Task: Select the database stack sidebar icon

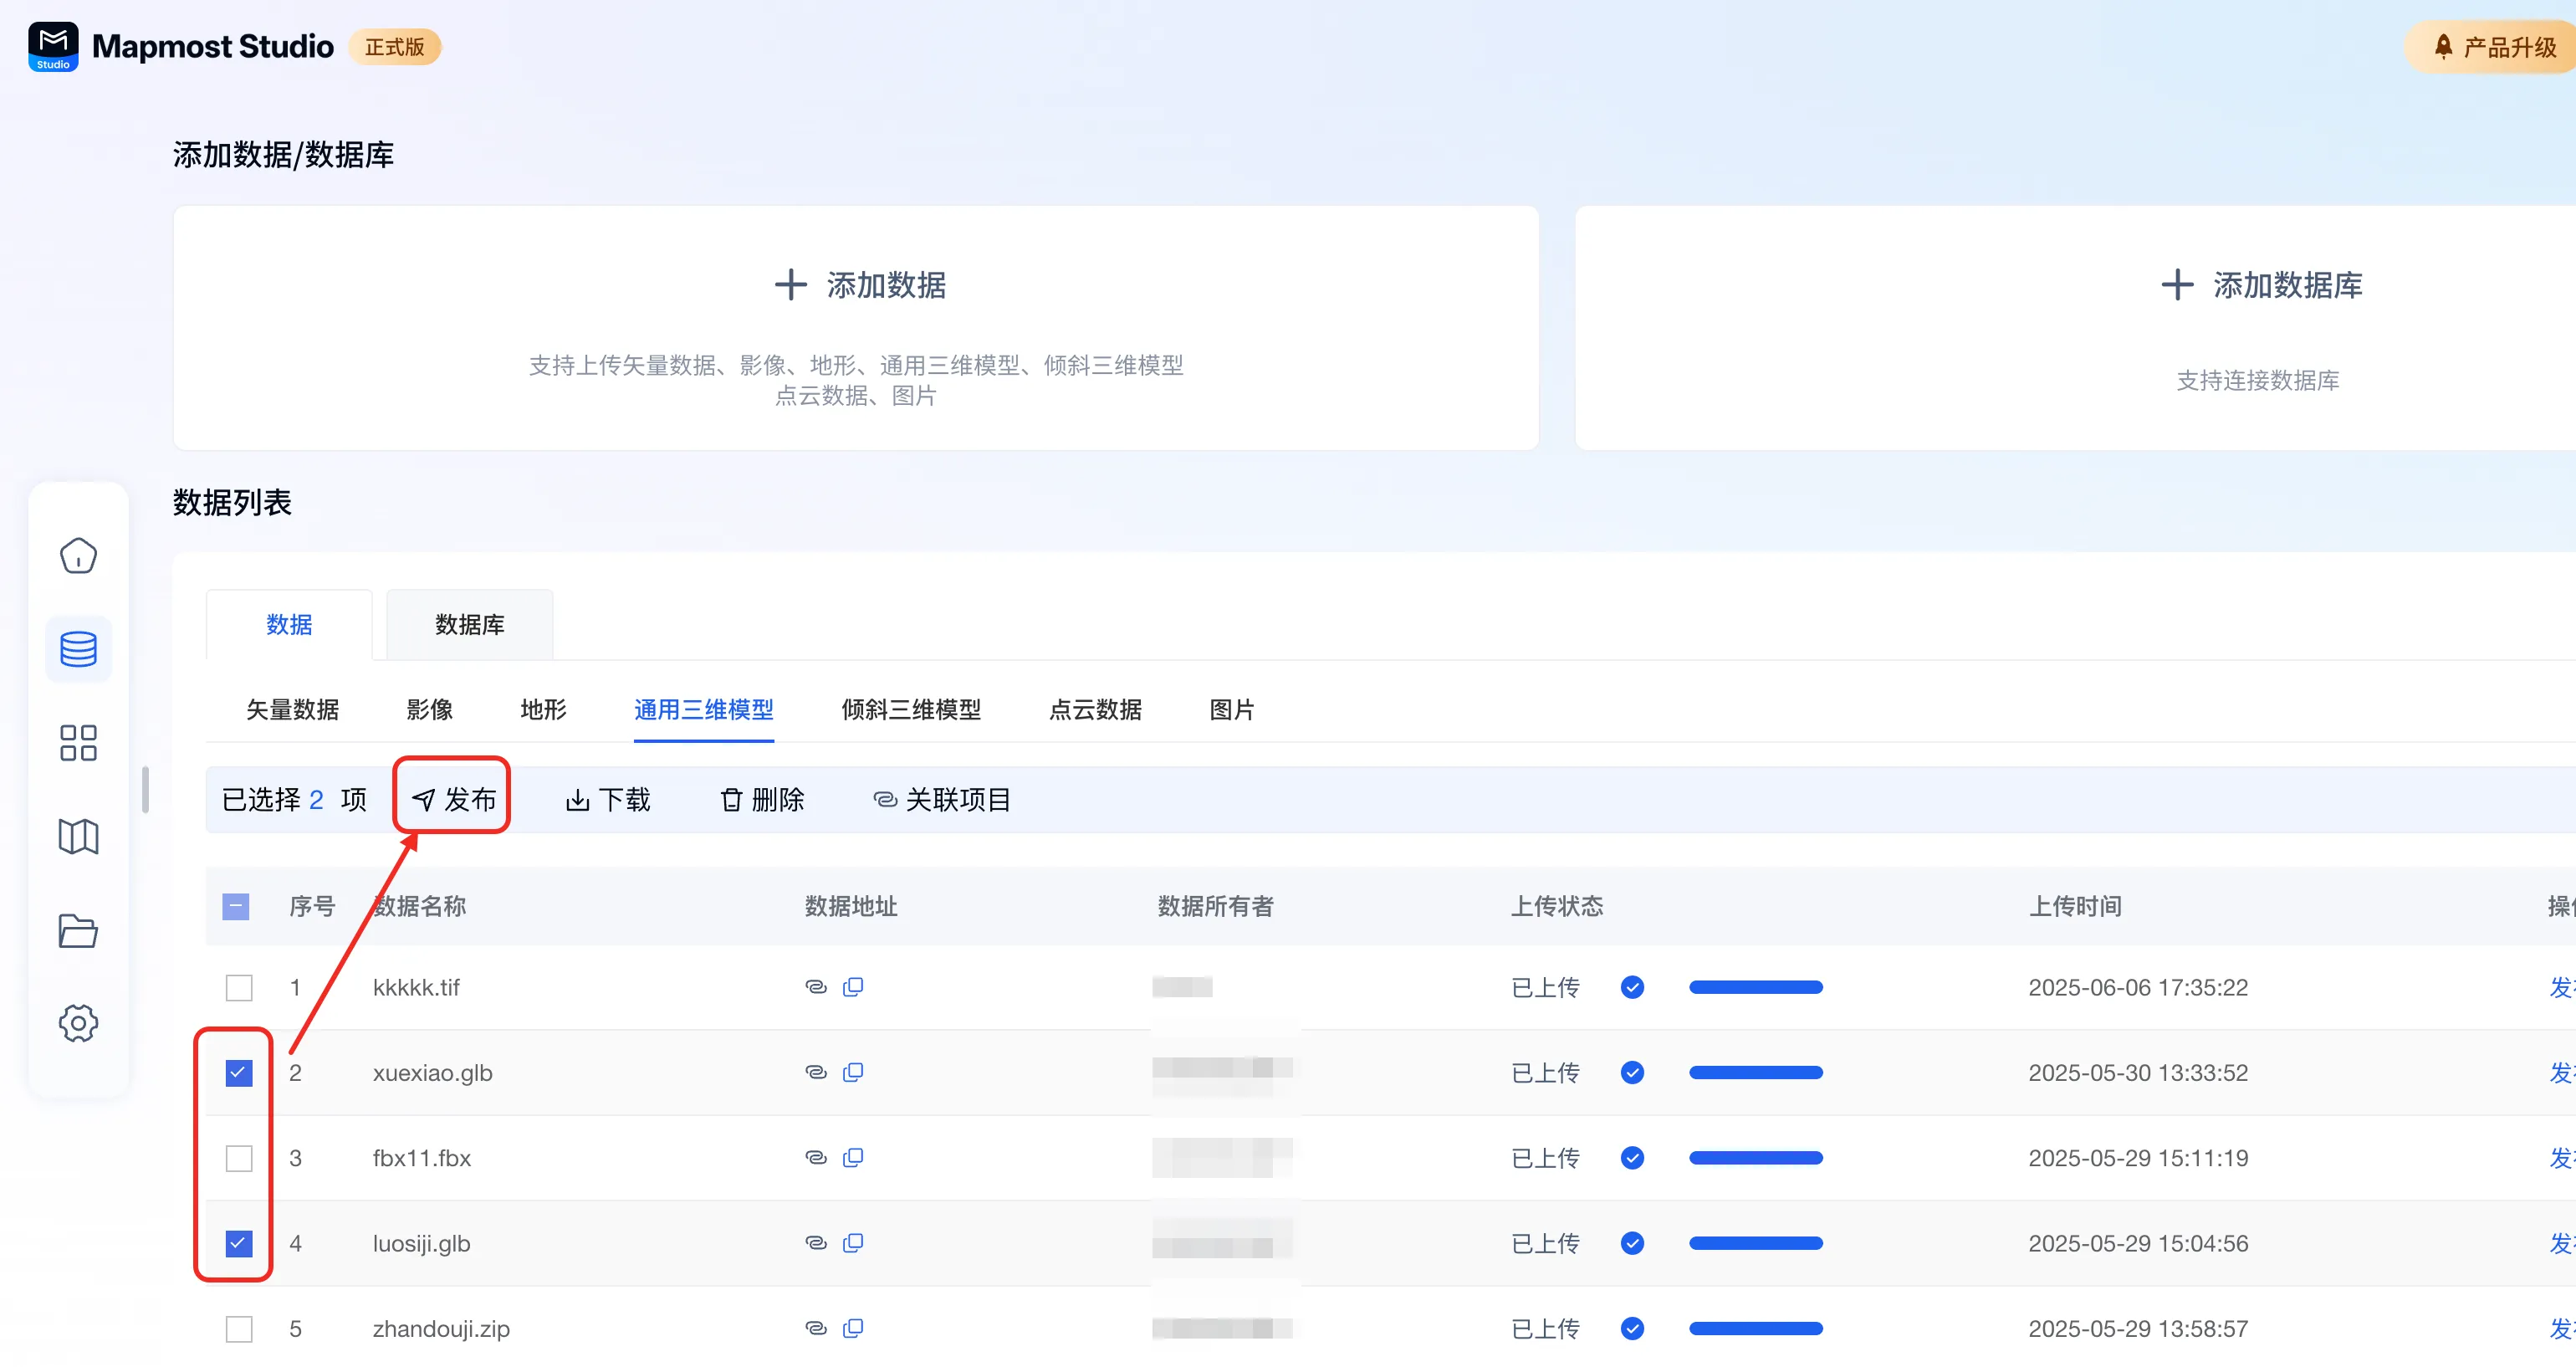Action: [78, 649]
